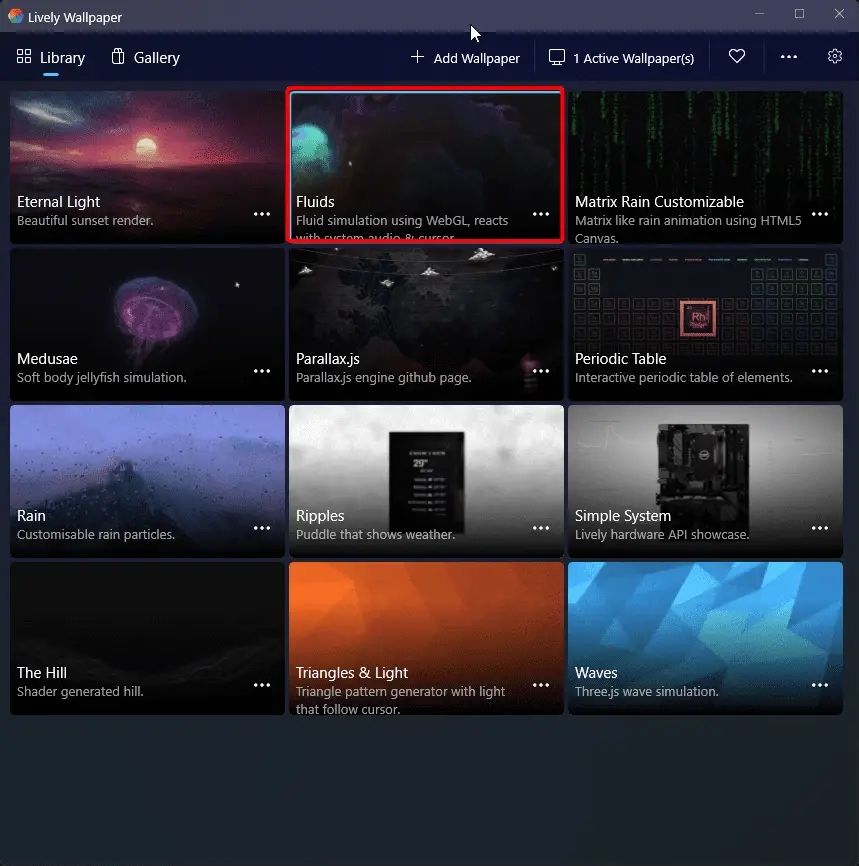Open more options for Waves wallpaper
This screenshot has height=866, width=859.
point(820,685)
